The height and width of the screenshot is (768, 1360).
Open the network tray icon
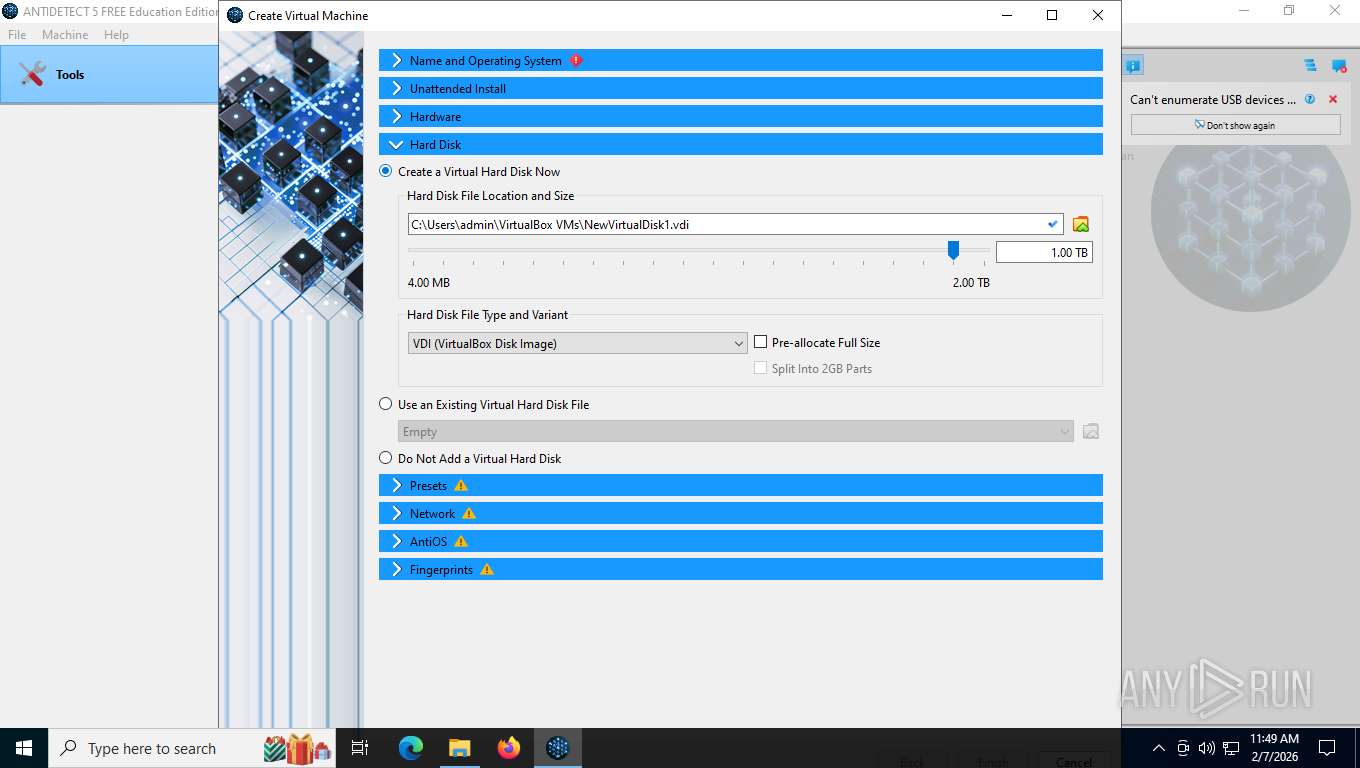click(1231, 748)
